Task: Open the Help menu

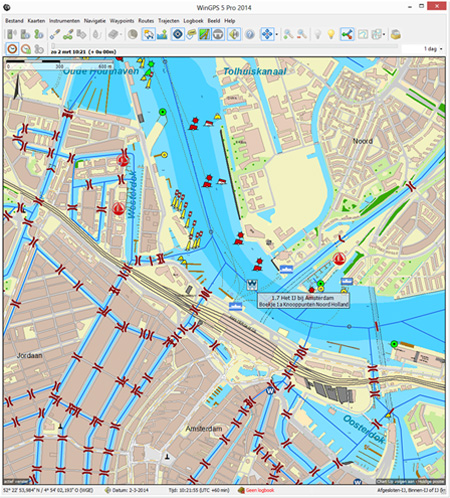Action: (x=229, y=21)
